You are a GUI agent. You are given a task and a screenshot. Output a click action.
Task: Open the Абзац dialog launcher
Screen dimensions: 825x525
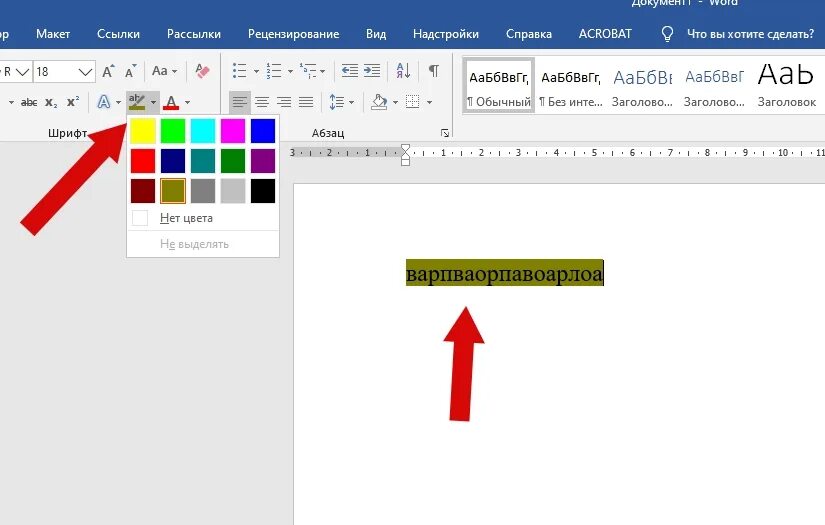445,134
